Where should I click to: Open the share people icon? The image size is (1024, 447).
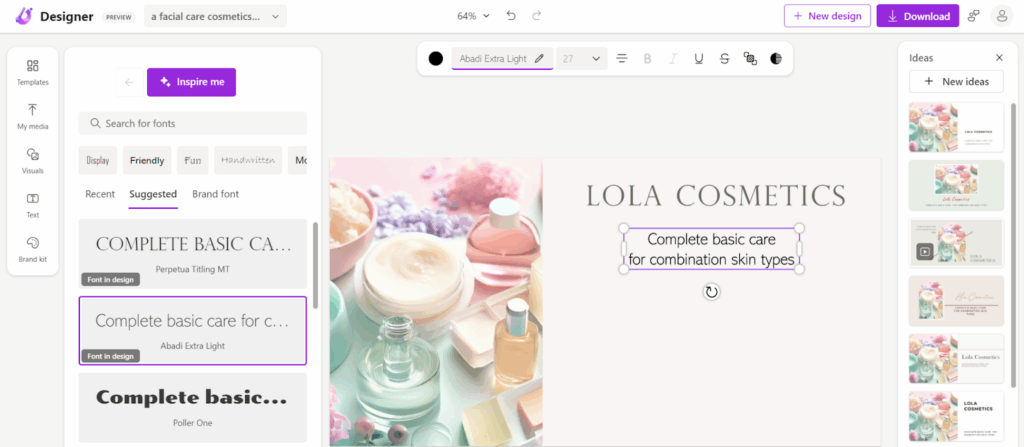click(974, 16)
